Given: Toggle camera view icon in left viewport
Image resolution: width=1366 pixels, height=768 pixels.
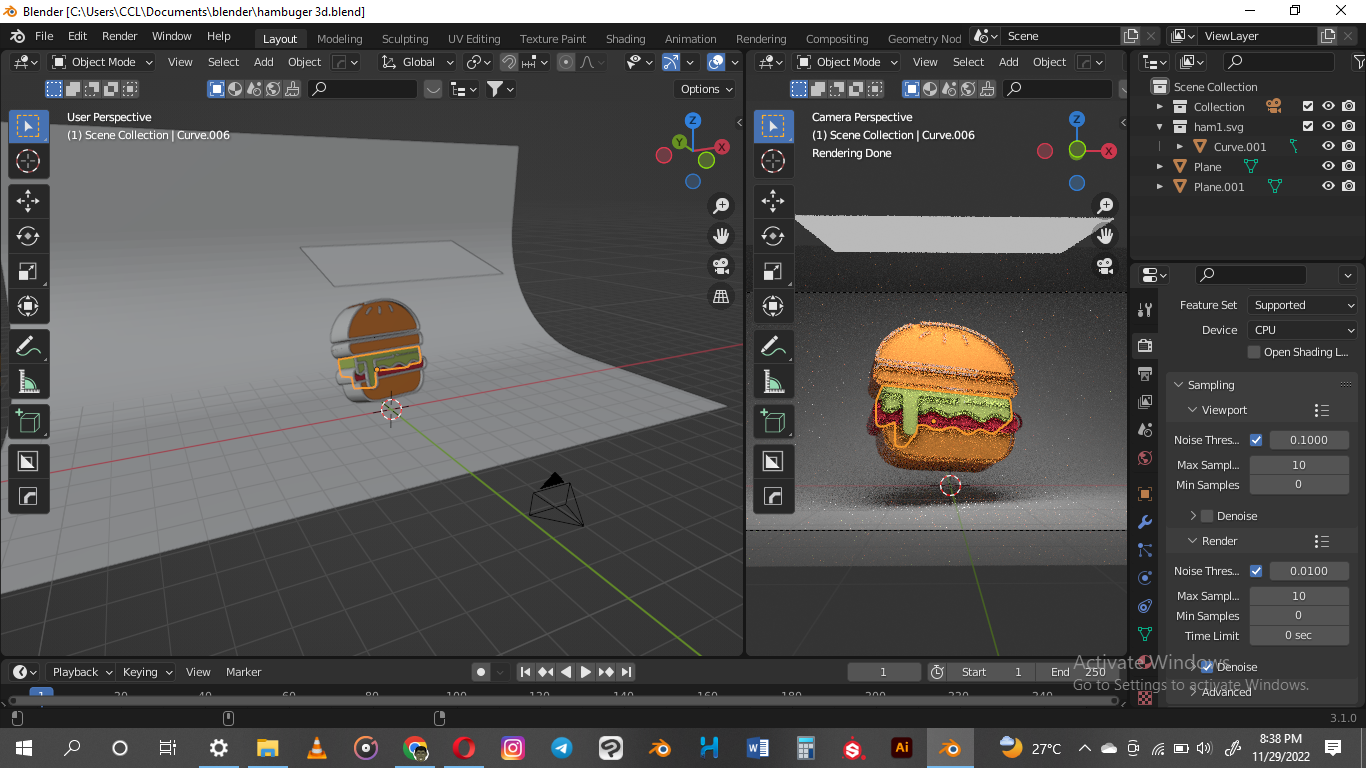Looking at the screenshot, I should [x=720, y=266].
